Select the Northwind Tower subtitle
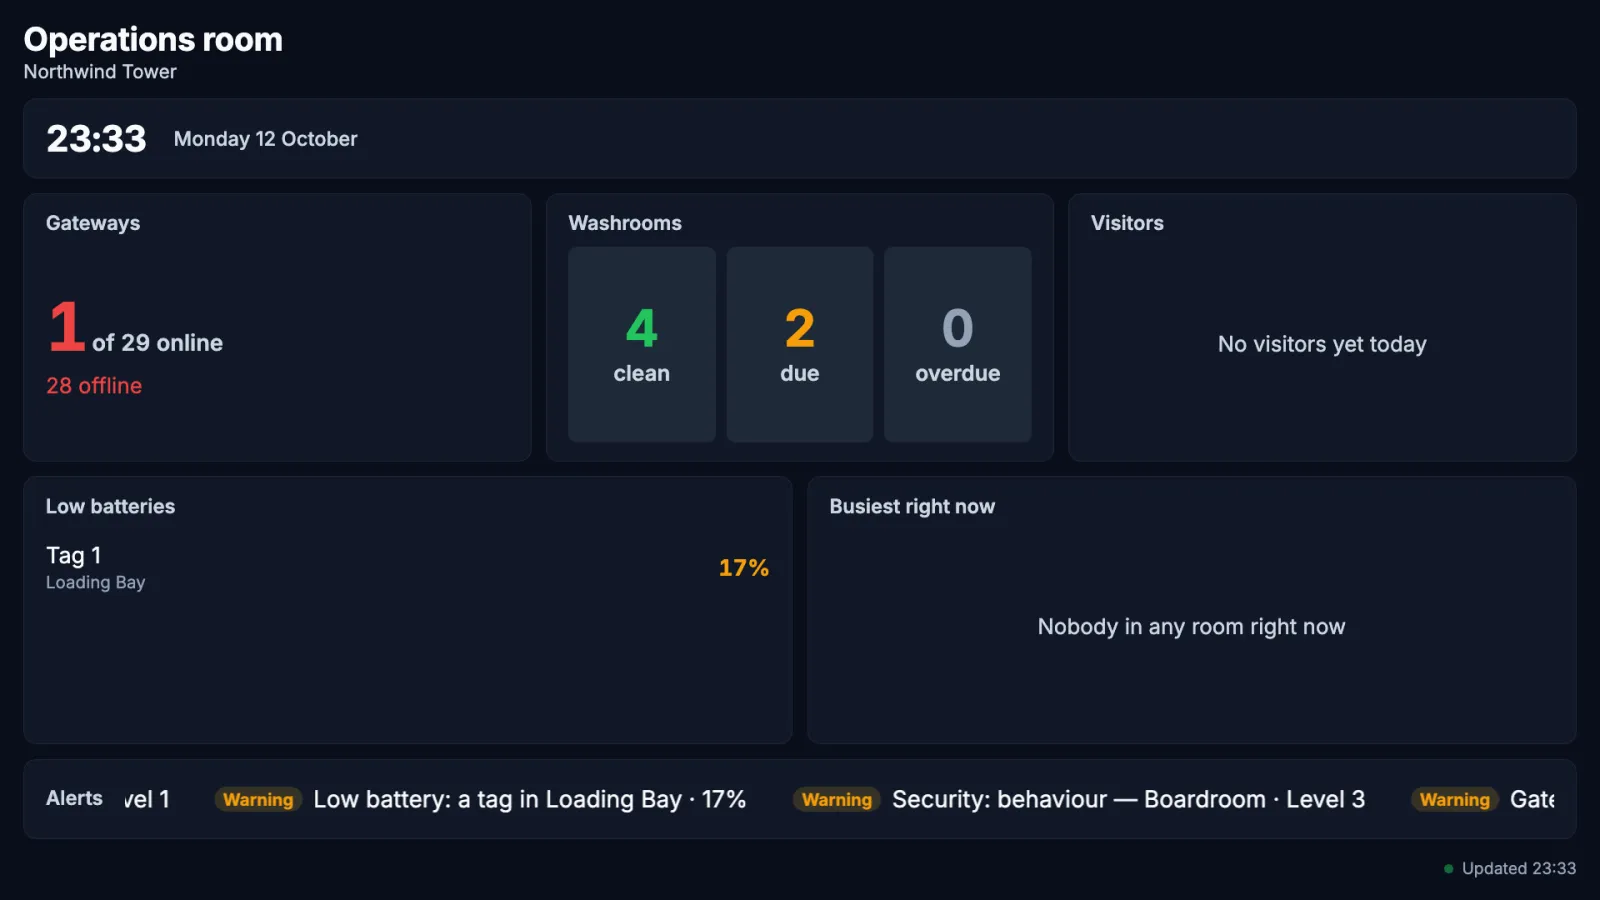 pos(100,72)
